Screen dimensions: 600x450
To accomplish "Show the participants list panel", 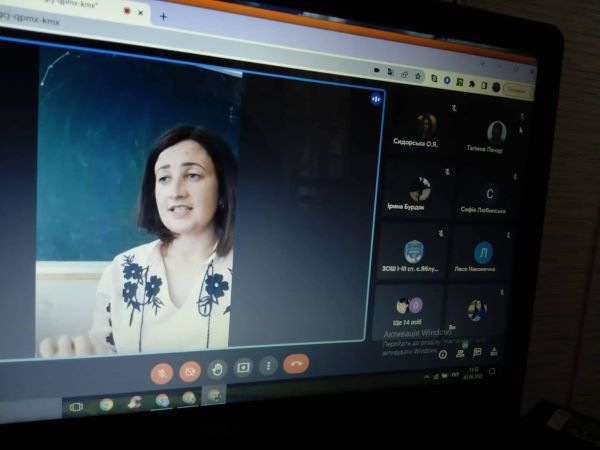I will click(460, 354).
